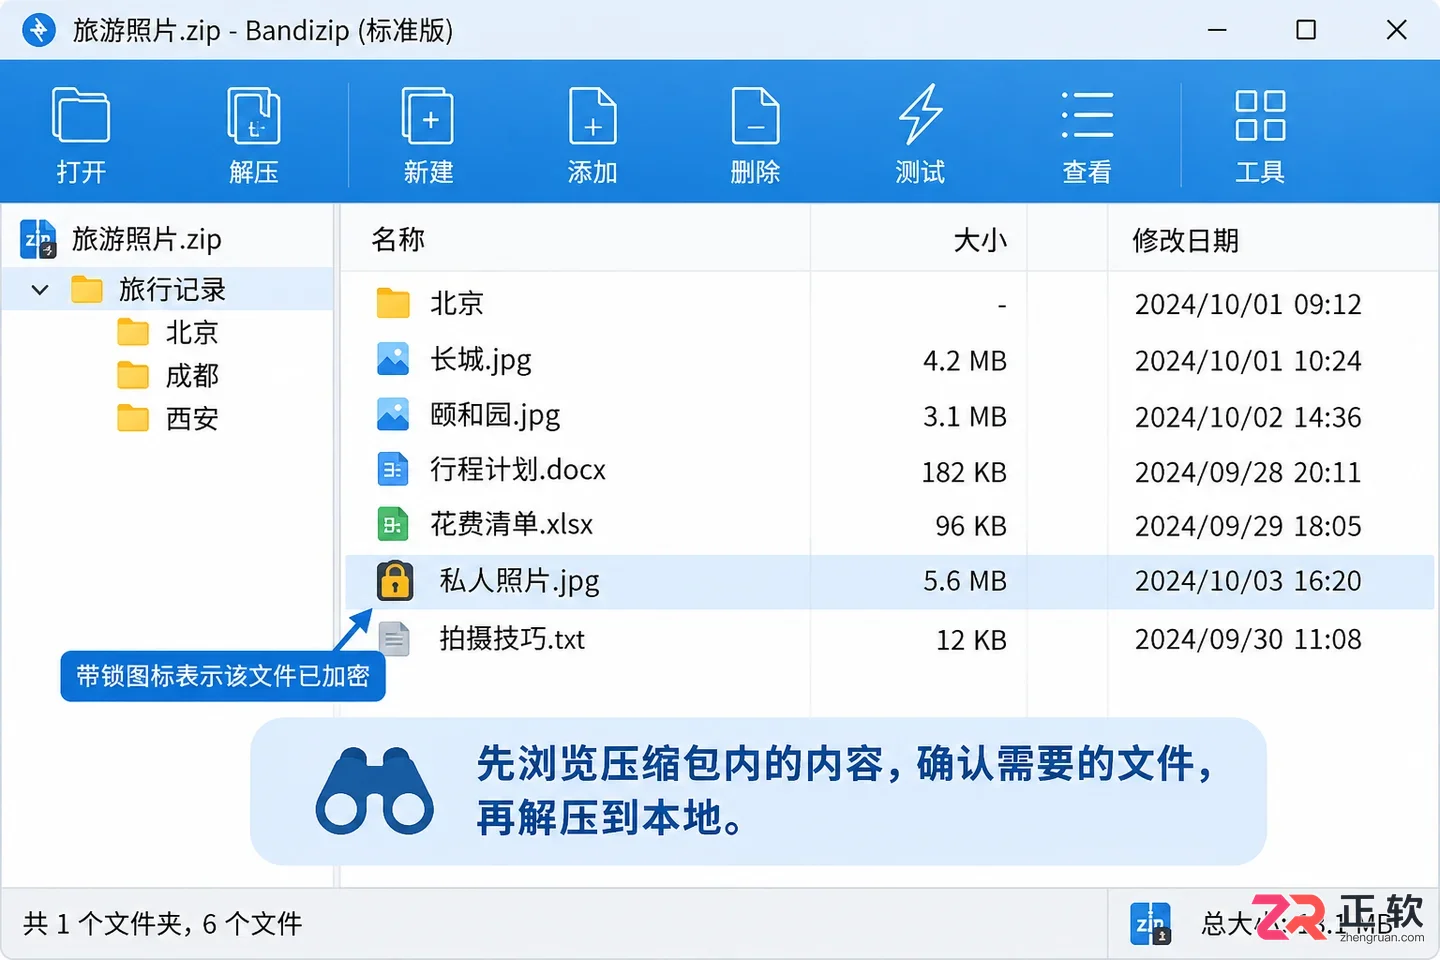This screenshot has height=960, width=1440.
Task: Select the file name 颐和园.jpg
Action: tap(495, 415)
